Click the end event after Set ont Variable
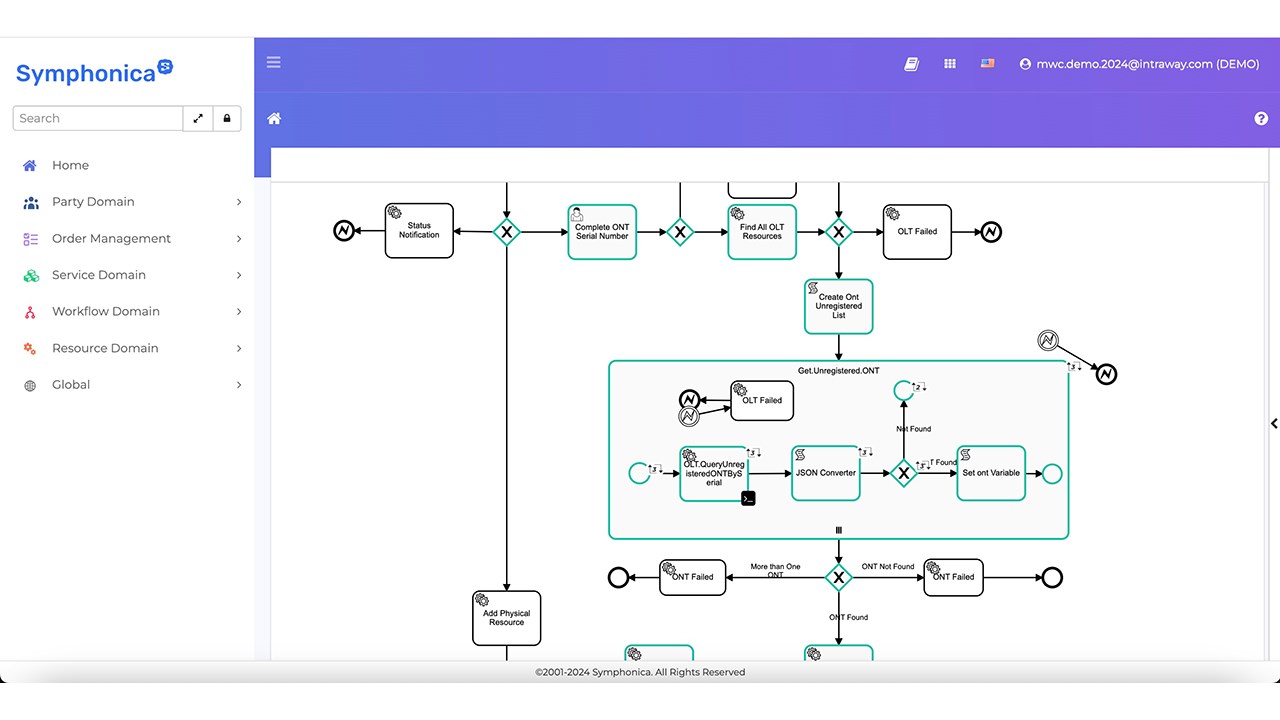The image size is (1280, 720). pyautogui.click(x=1052, y=474)
